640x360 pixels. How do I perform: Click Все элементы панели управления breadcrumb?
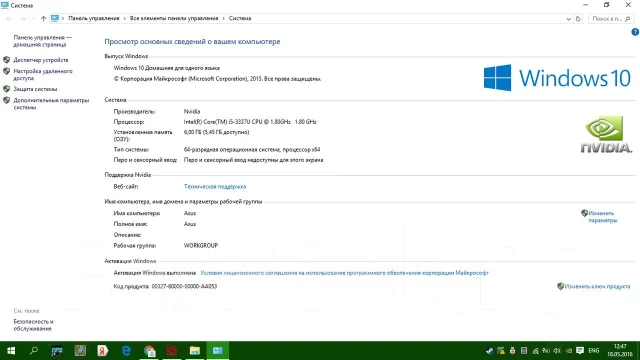point(174,18)
